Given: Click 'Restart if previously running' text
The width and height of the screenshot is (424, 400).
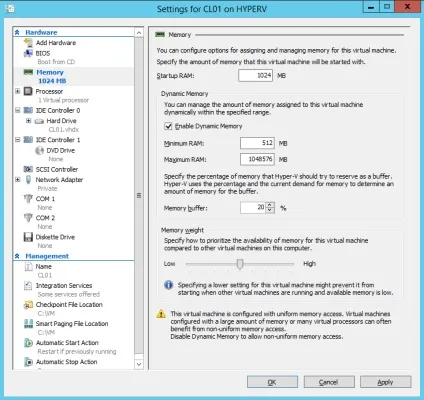Looking at the screenshot, I should tap(77, 351).
